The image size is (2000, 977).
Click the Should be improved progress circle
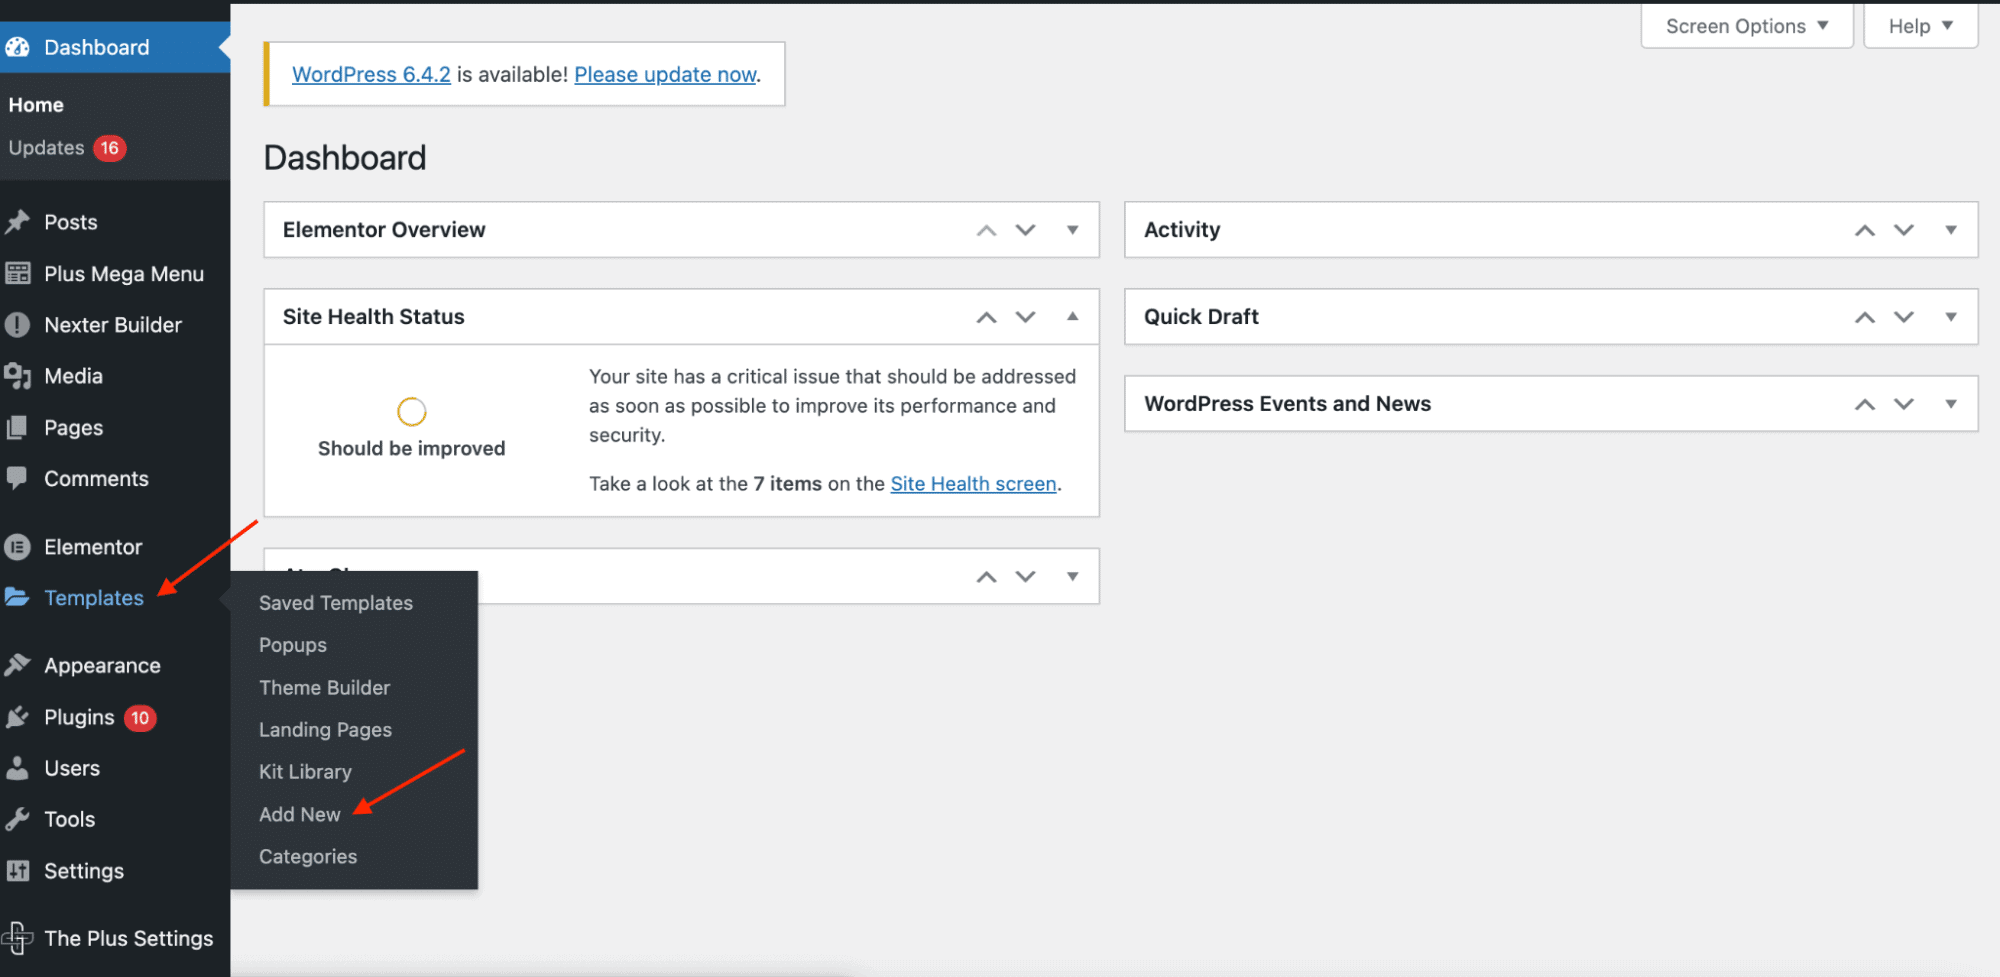tap(411, 410)
